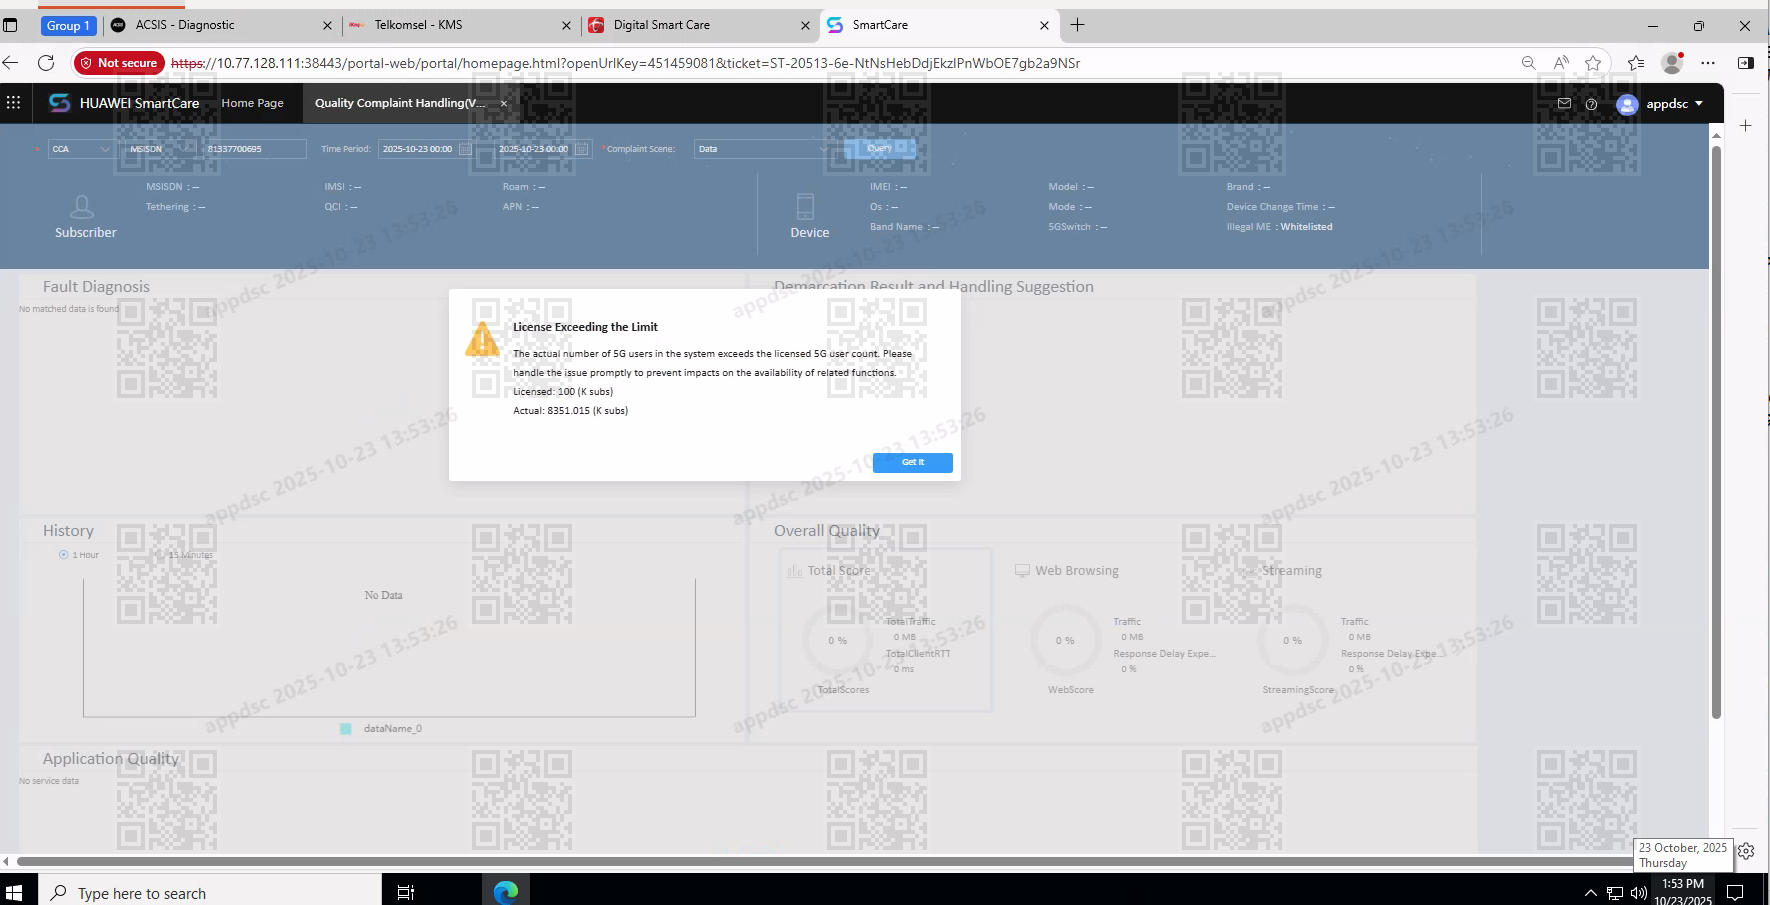The image size is (1770, 905).
Task: Click the Web Browsing monitor icon
Action: click(x=1022, y=571)
